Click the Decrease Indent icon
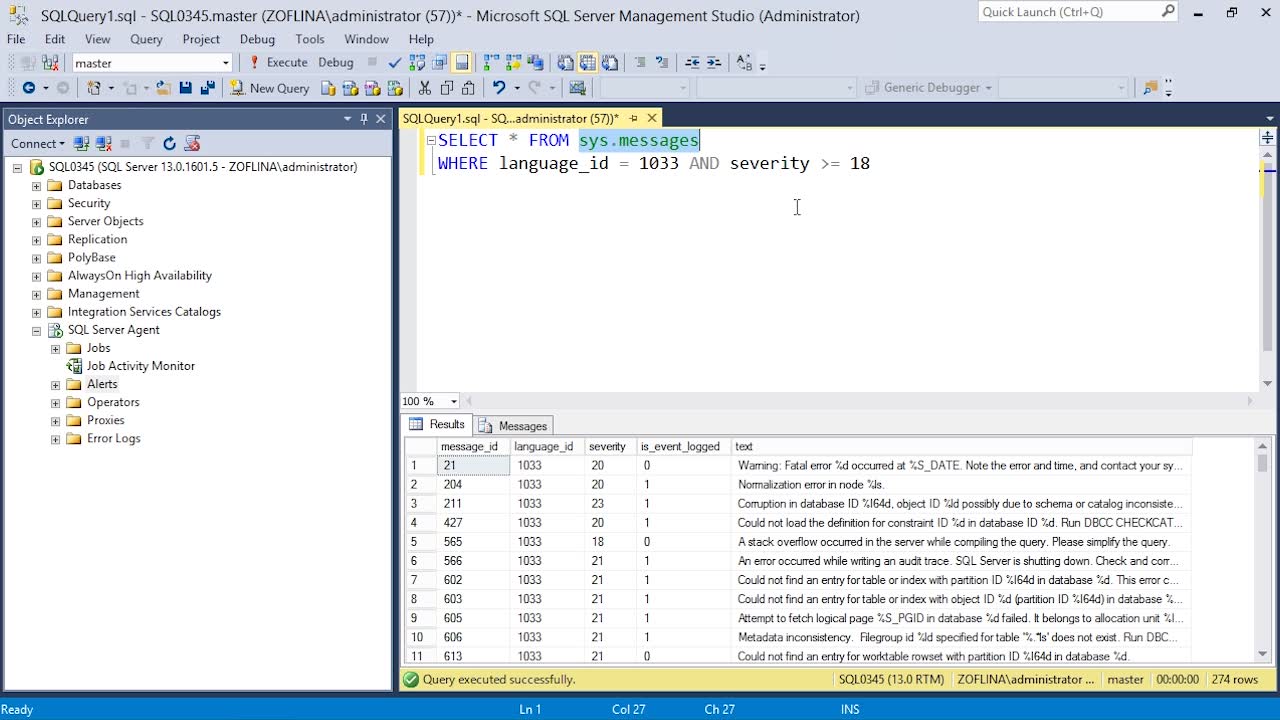The image size is (1280, 720). [692, 62]
